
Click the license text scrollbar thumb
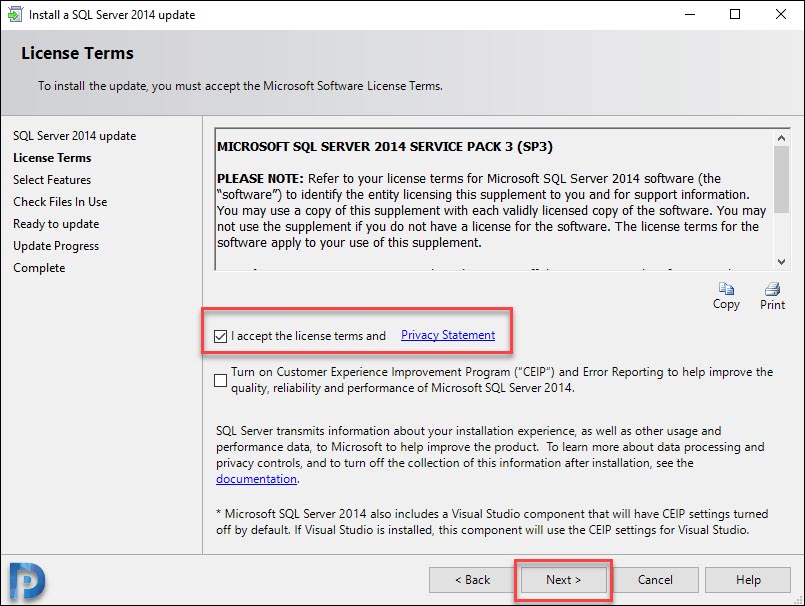click(781, 179)
